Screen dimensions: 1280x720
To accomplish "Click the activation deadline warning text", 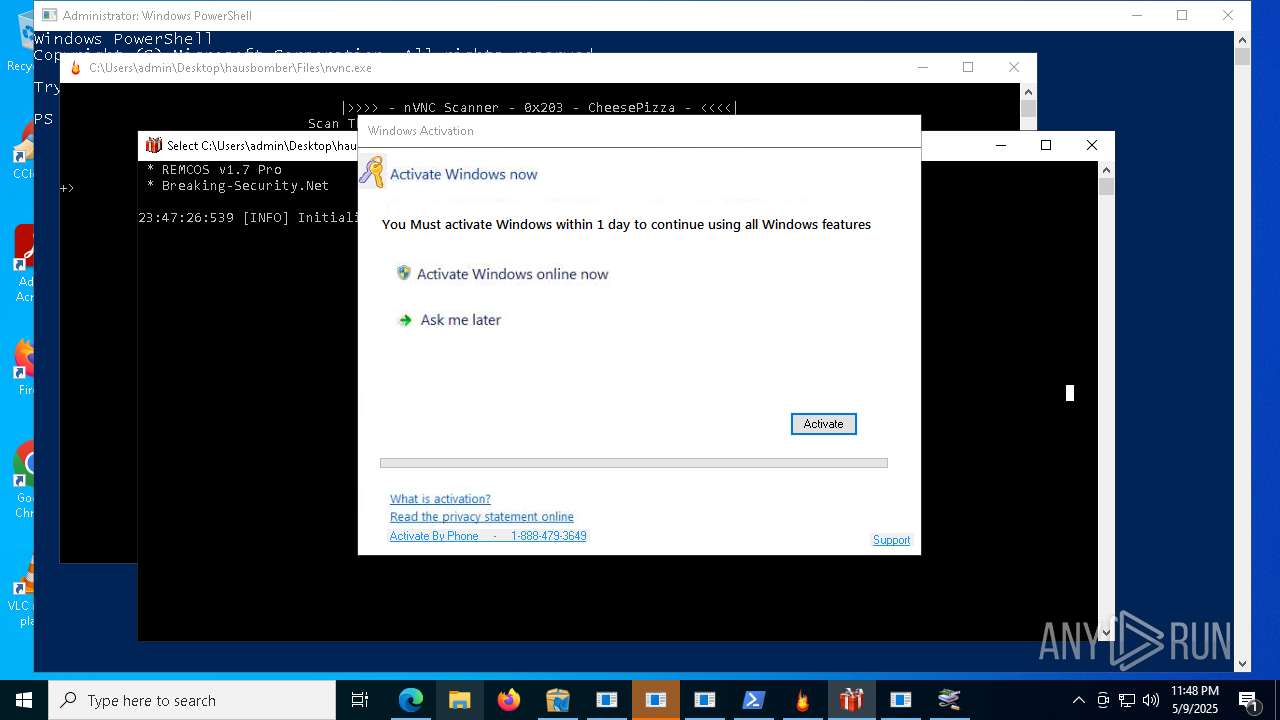I will pyautogui.click(x=626, y=225).
